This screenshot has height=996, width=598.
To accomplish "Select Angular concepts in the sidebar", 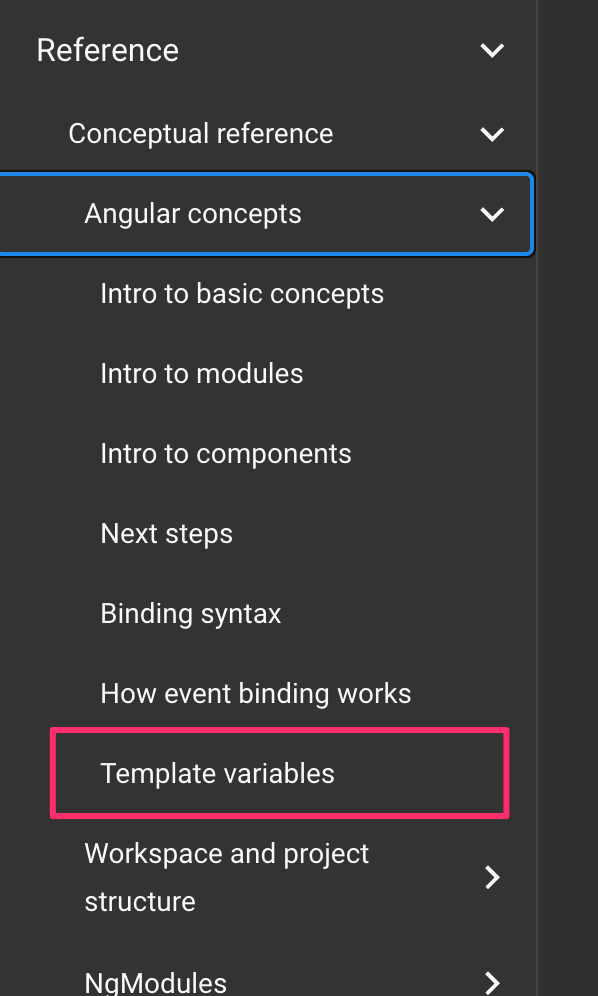I will tap(193, 214).
